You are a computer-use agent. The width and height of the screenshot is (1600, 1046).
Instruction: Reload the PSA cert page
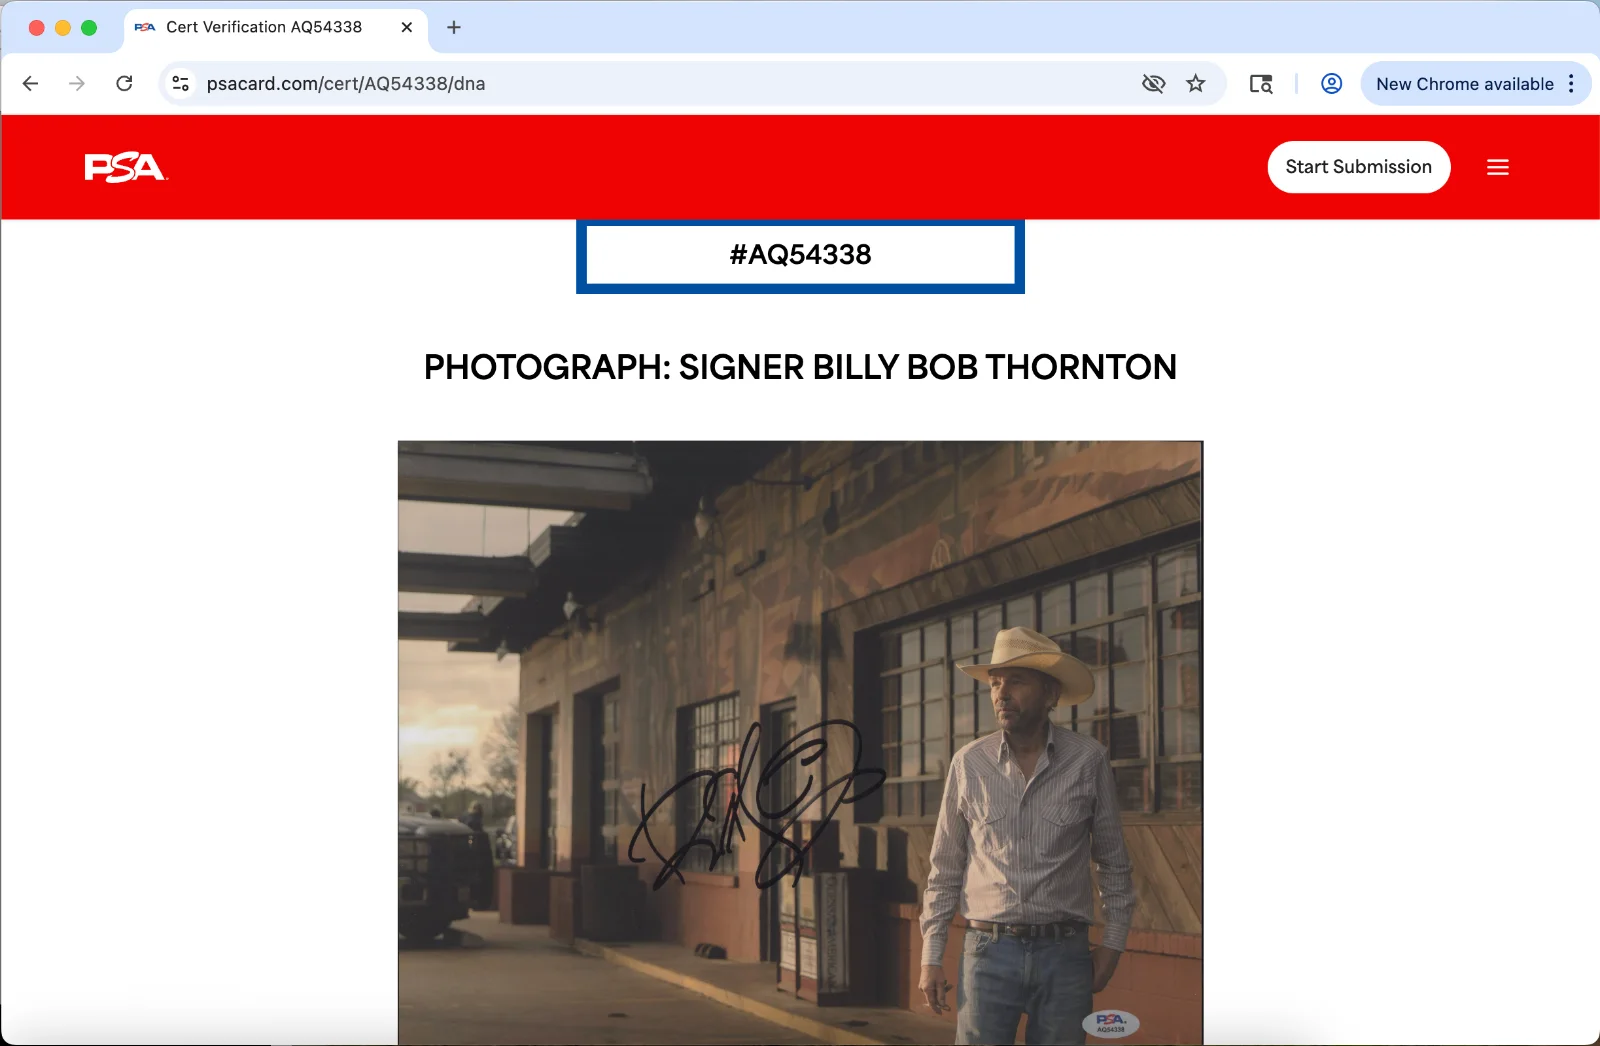124,84
